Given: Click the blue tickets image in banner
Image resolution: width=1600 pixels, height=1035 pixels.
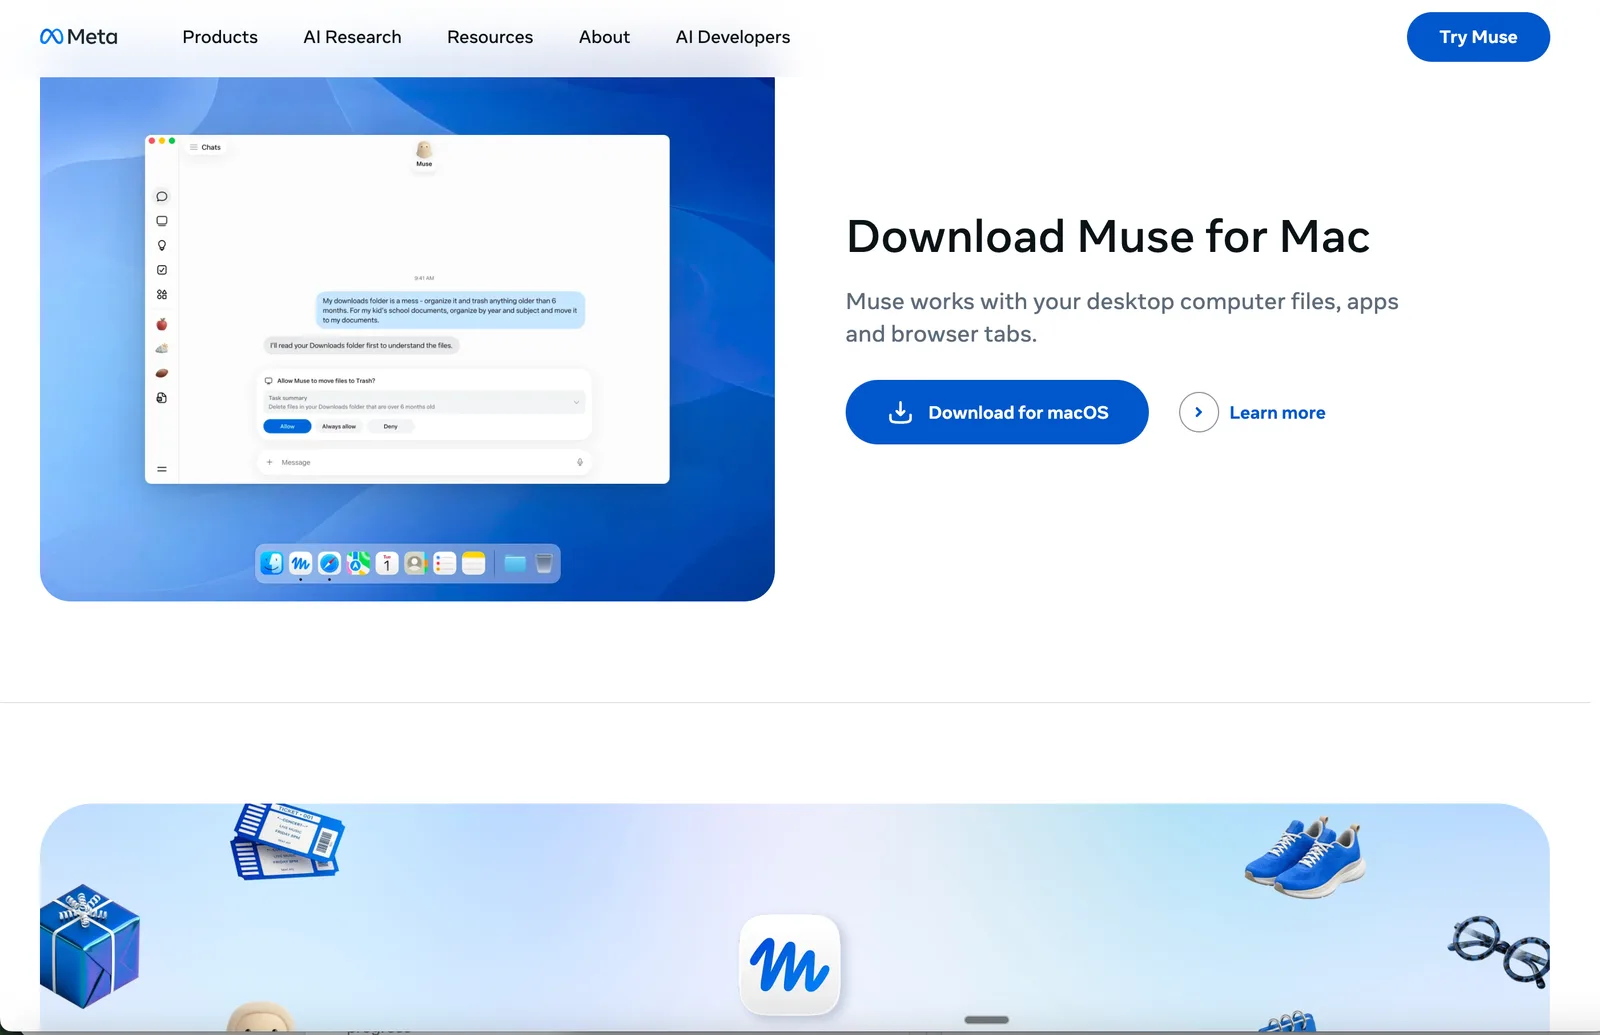Looking at the screenshot, I should [287, 842].
